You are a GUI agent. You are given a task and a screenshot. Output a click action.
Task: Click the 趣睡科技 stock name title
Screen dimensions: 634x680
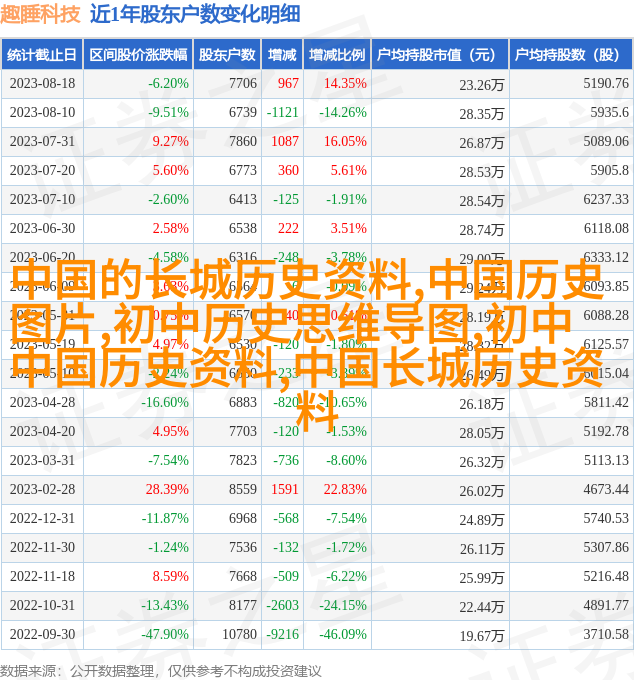coord(41,14)
